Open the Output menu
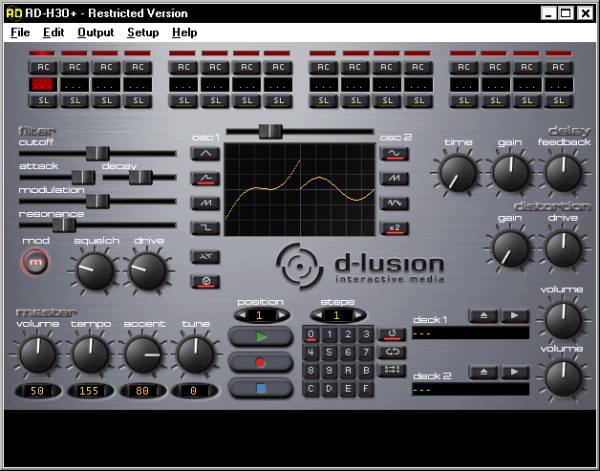The height and width of the screenshot is (471, 600). [96, 33]
